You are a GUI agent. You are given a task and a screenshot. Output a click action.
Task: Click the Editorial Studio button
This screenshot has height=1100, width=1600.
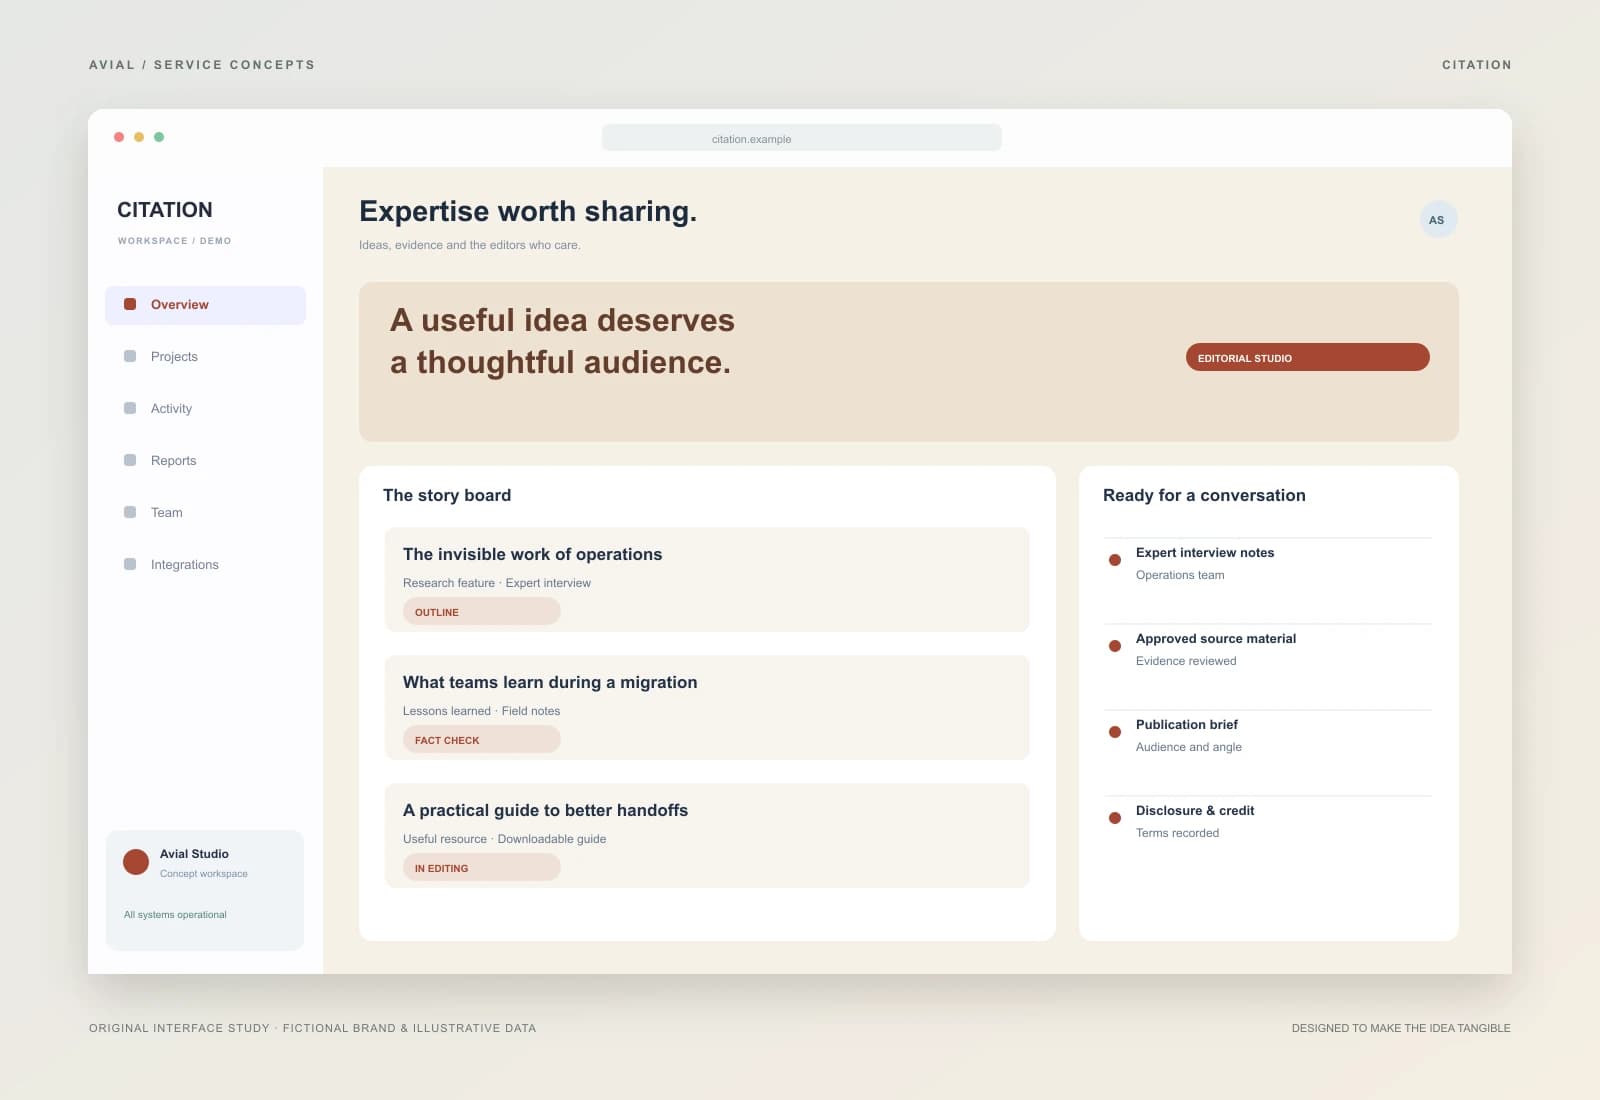click(x=1307, y=357)
